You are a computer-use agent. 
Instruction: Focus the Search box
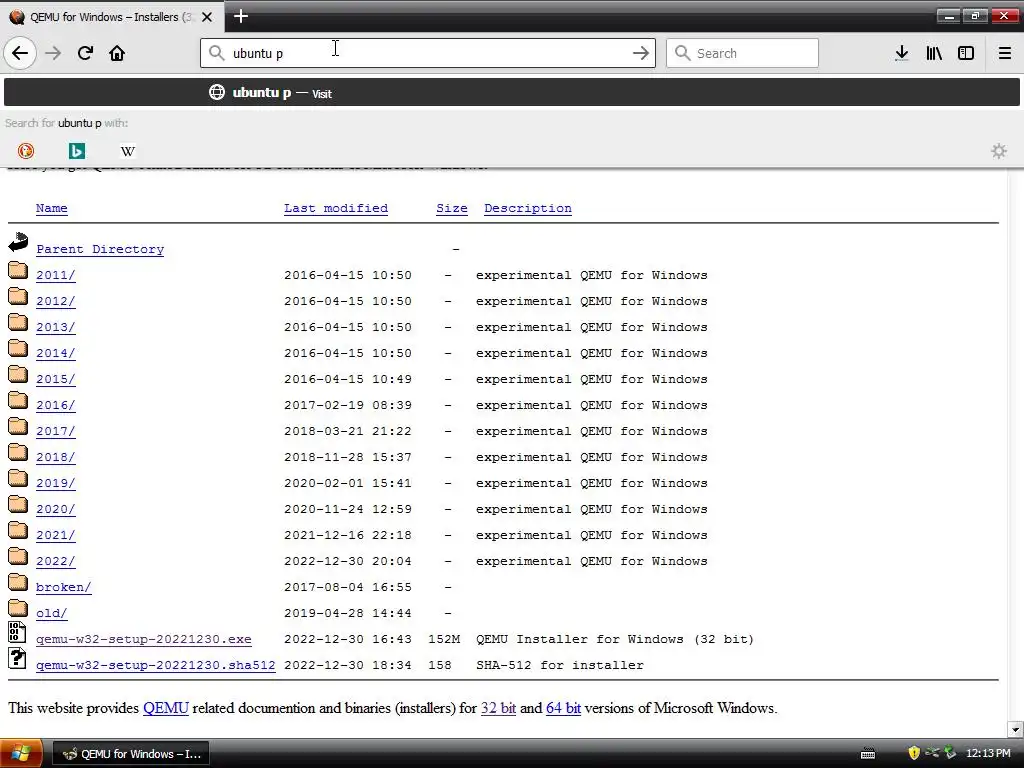click(x=742, y=53)
